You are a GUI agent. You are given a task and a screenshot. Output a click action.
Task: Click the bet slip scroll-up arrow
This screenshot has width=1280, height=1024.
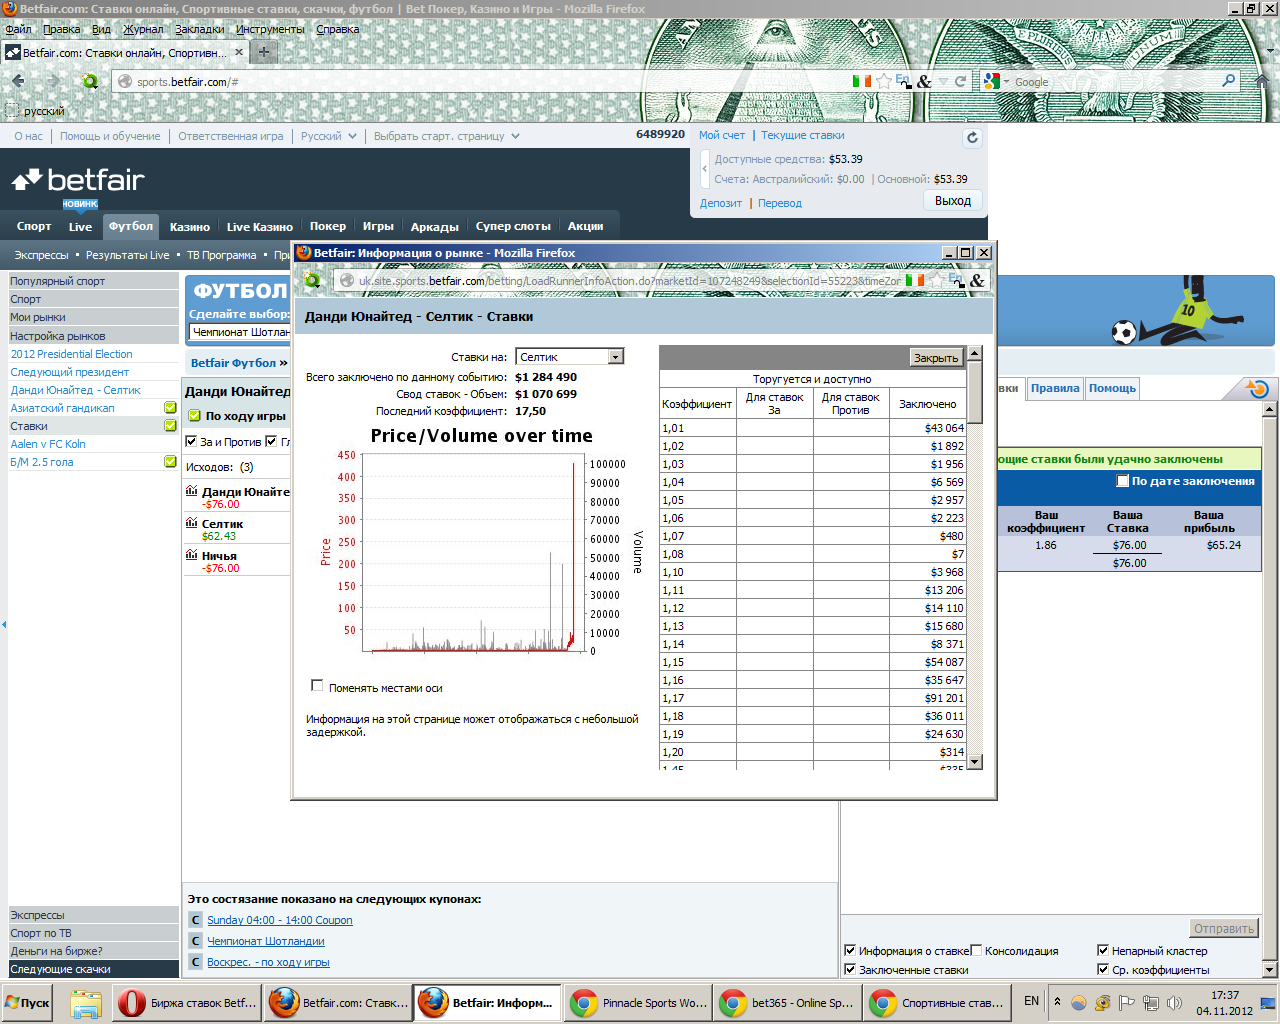(x=1271, y=409)
